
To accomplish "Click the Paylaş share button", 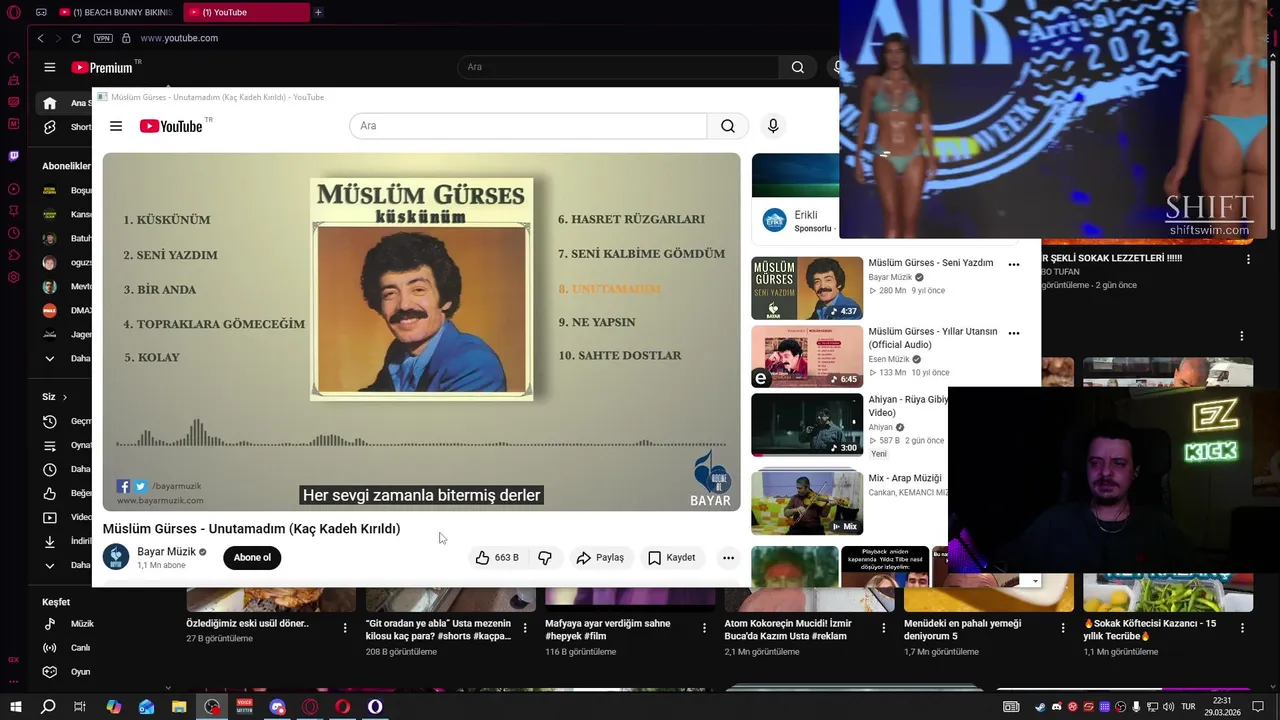I will [x=600, y=558].
